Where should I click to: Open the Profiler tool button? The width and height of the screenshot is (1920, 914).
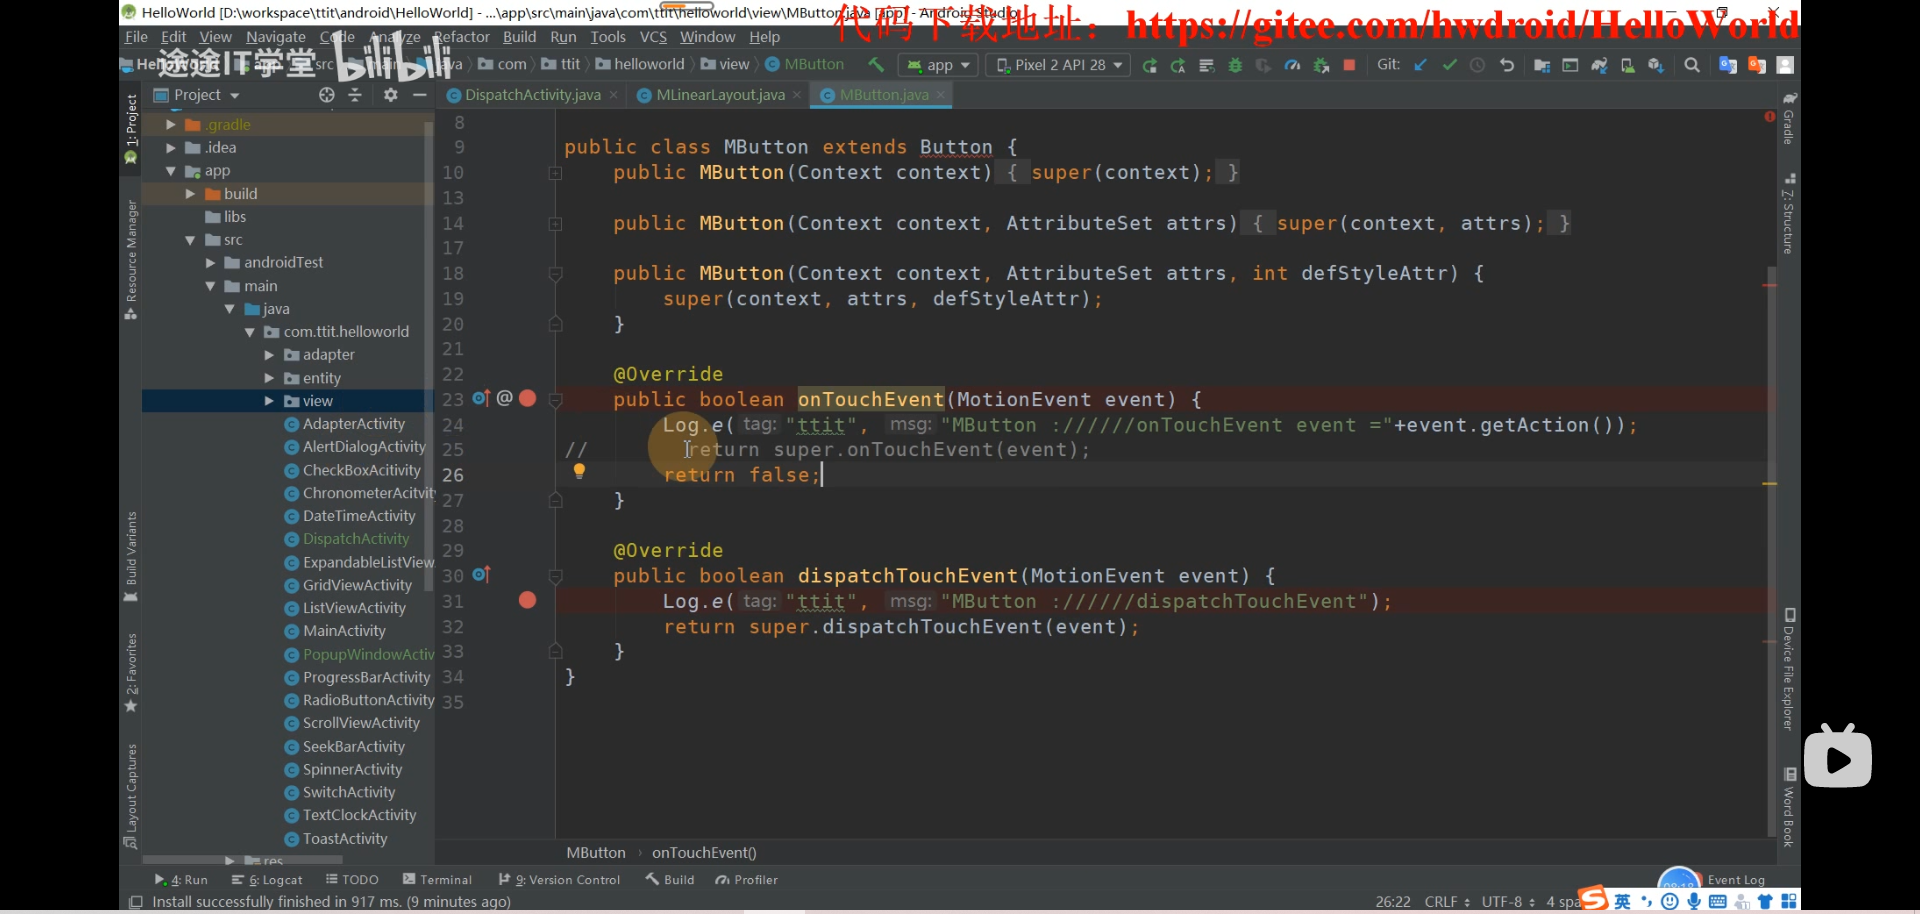pos(746,880)
